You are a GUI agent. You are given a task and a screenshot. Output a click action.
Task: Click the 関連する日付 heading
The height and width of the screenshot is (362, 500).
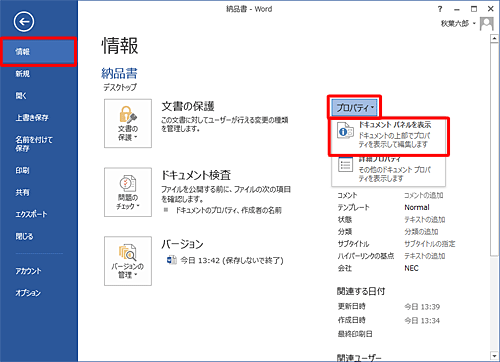coord(361,291)
